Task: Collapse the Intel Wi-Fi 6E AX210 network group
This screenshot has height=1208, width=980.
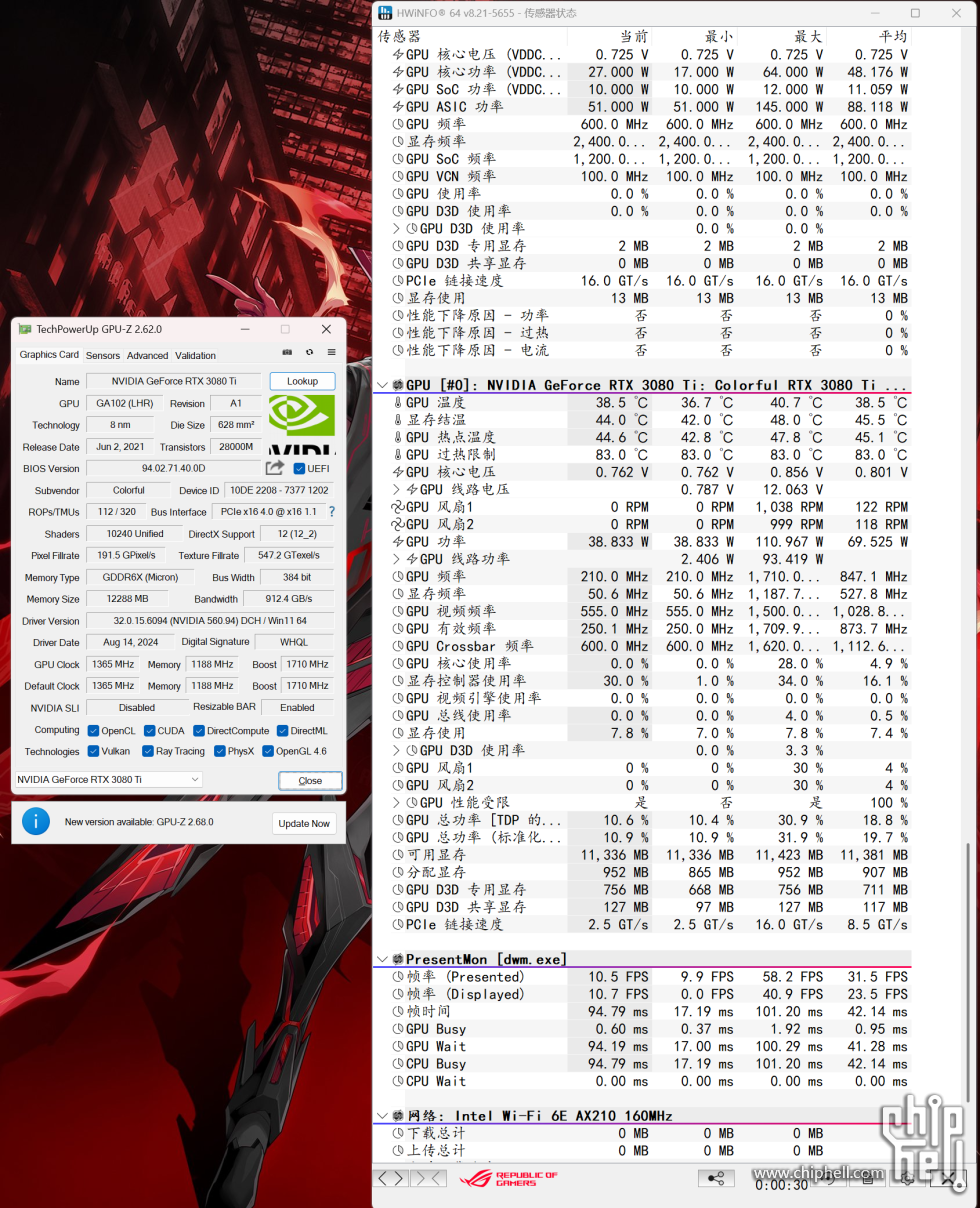Action: [x=382, y=1116]
